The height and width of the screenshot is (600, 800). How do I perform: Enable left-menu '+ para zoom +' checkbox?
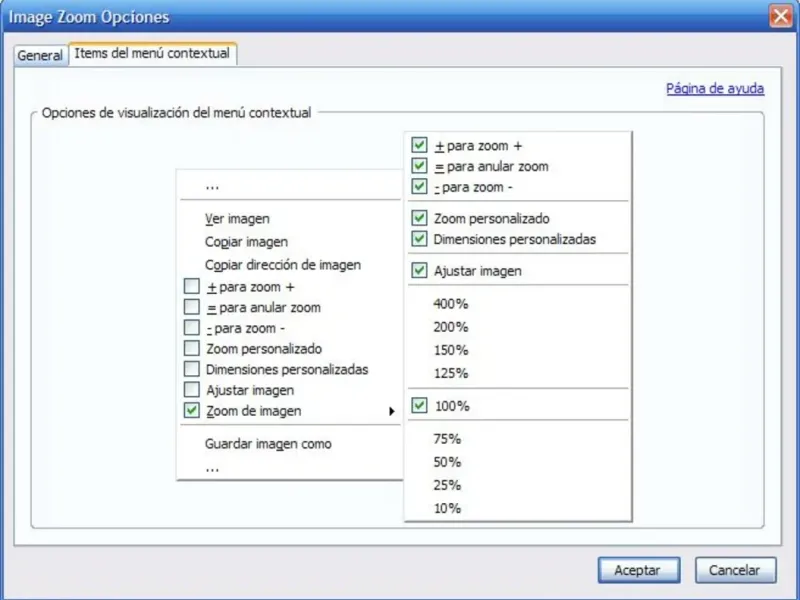pyautogui.click(x=192, y=287)
